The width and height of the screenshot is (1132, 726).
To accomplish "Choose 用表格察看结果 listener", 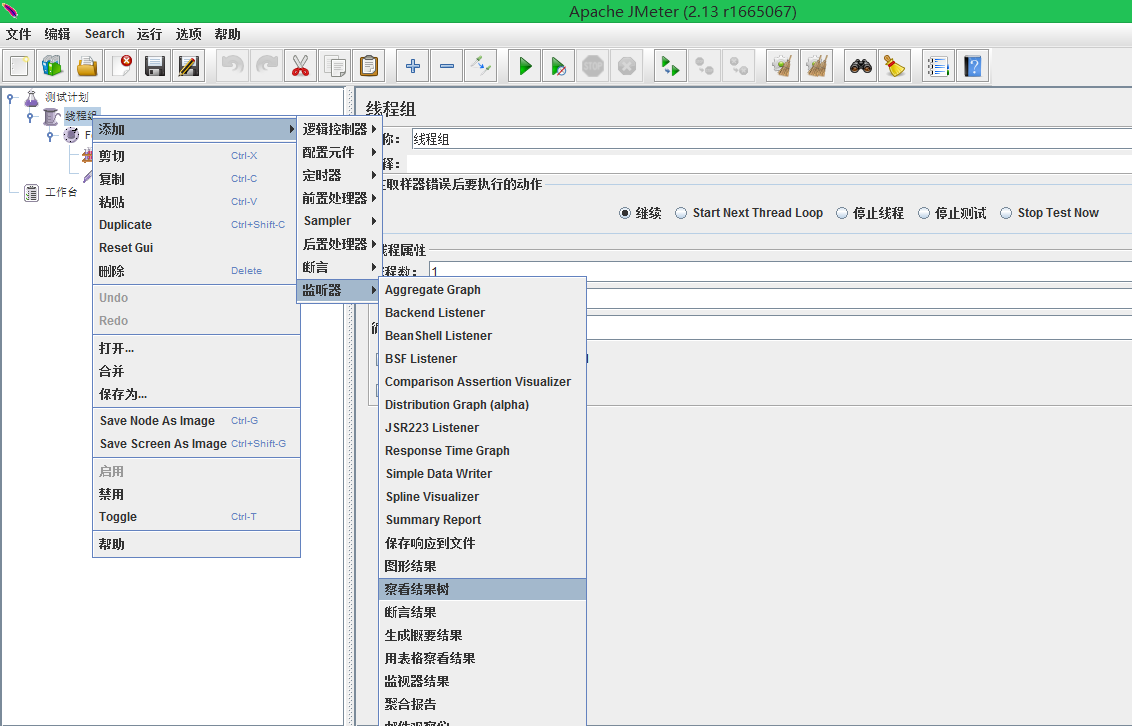I will click(482, 658).
